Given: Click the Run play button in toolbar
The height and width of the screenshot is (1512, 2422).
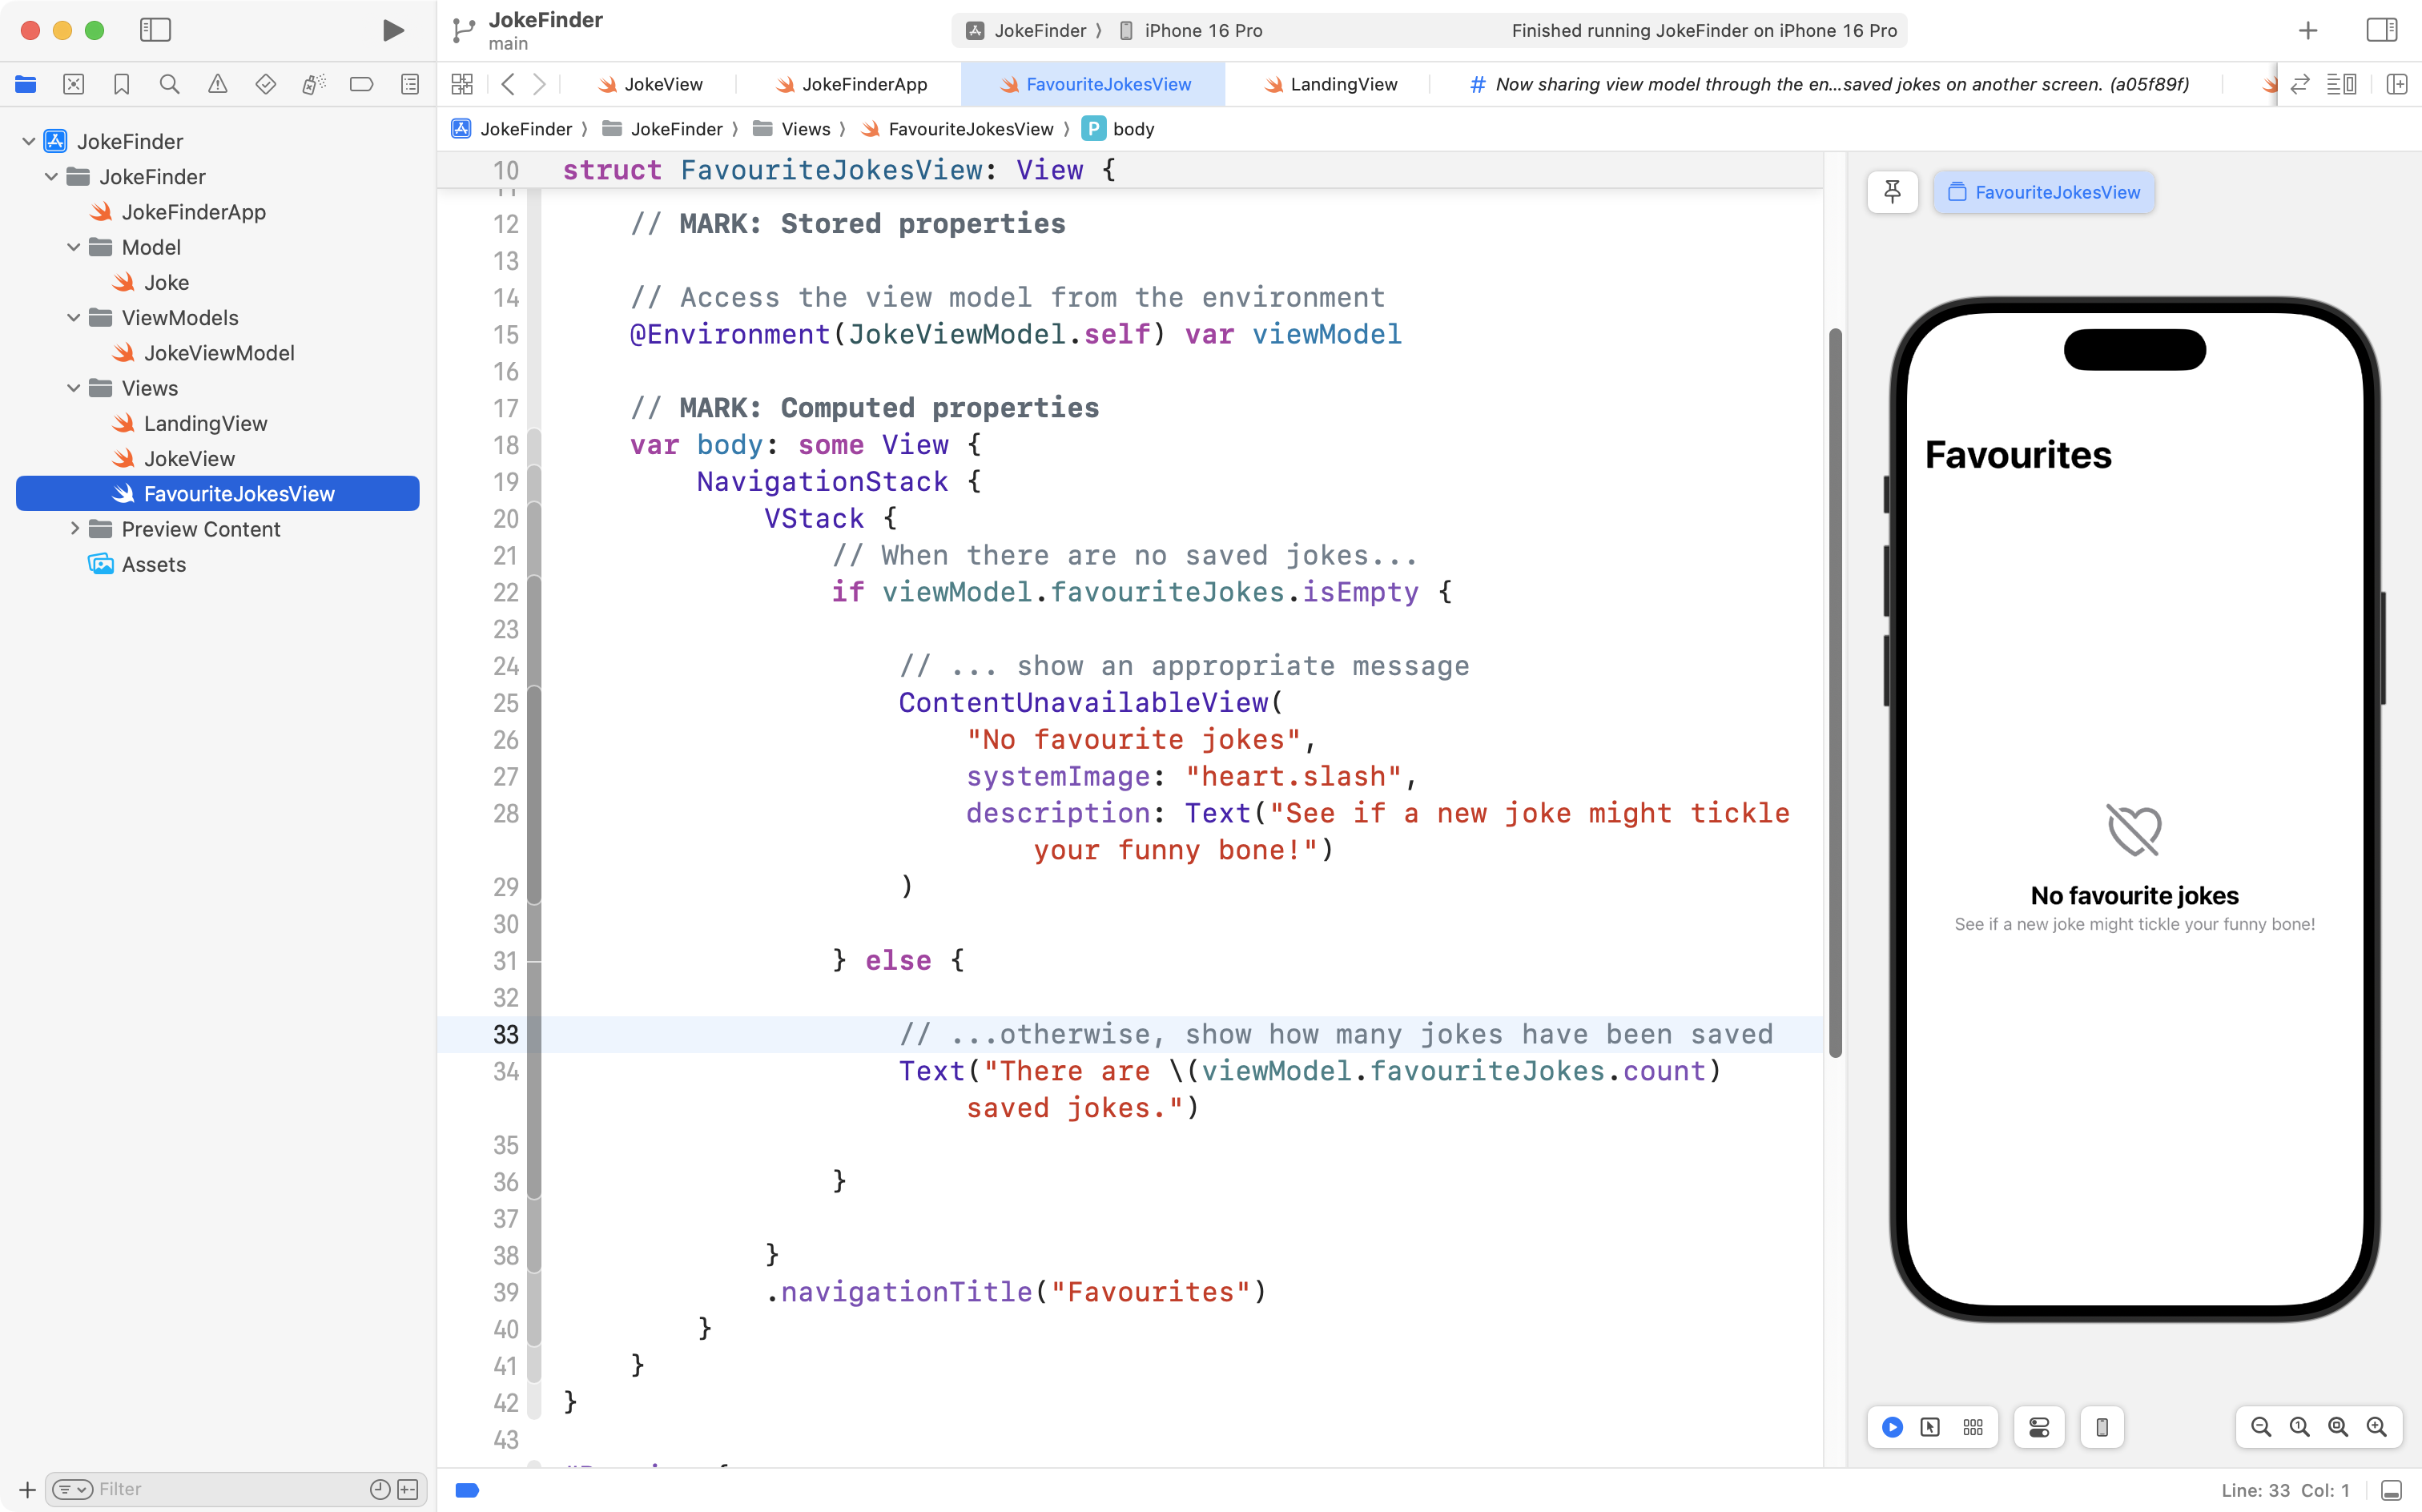Looking at the screenshot, I should coord(393,30).
